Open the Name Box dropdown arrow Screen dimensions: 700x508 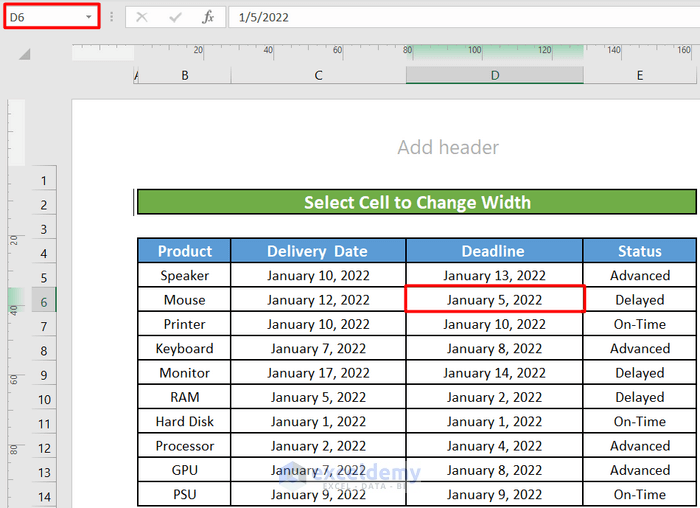[89, 17]
